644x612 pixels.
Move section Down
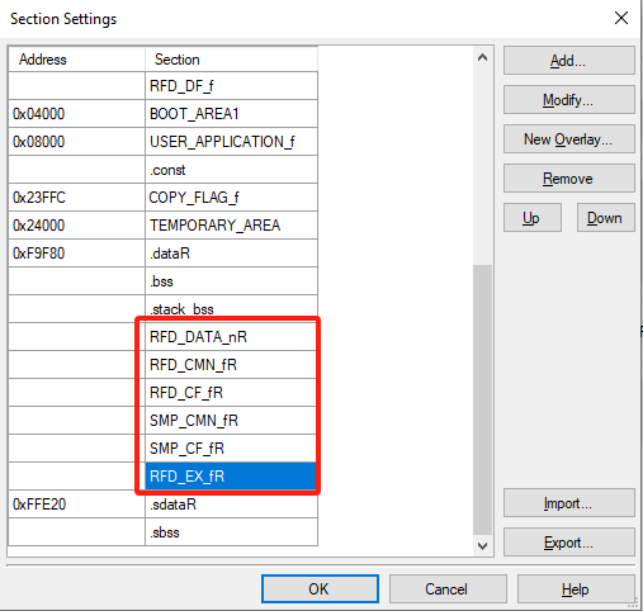tap(605, 218)
